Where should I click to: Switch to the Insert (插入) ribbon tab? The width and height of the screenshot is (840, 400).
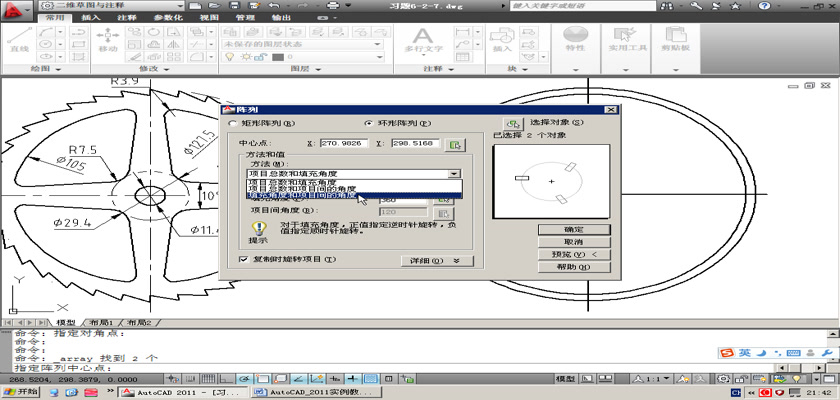(x=90, y=18)
